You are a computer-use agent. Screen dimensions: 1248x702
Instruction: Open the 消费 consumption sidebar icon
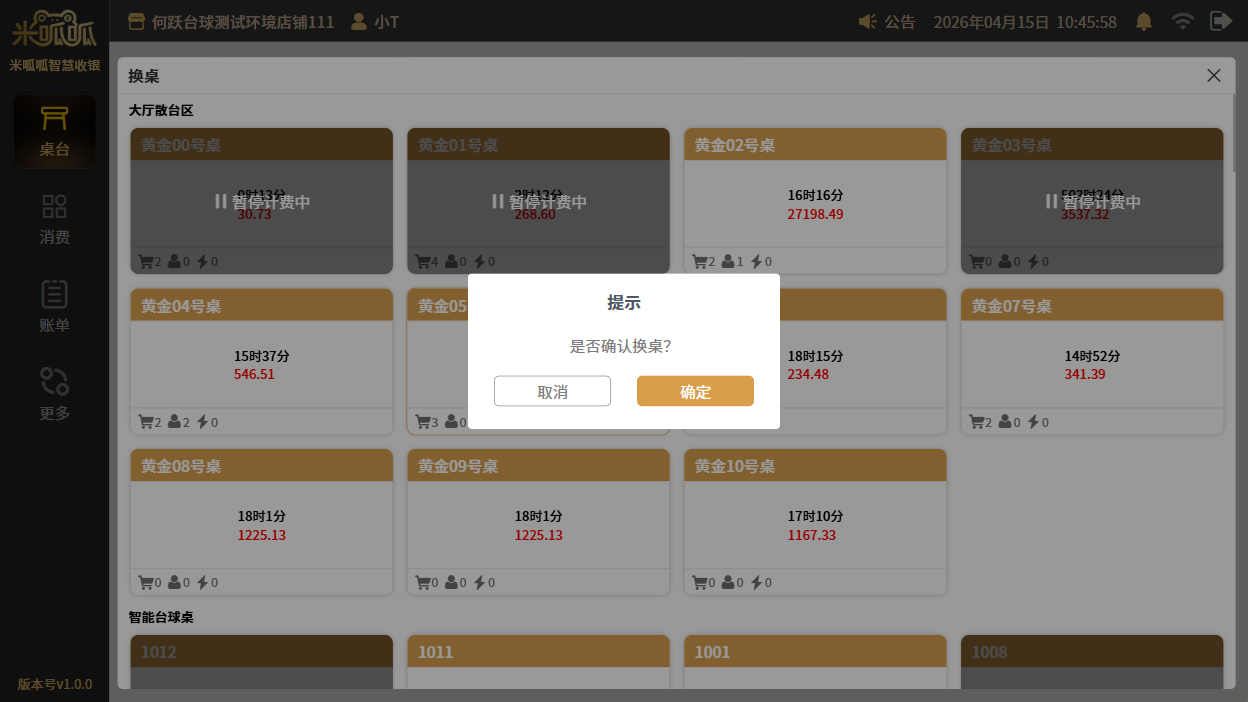(x=54, y=219)
